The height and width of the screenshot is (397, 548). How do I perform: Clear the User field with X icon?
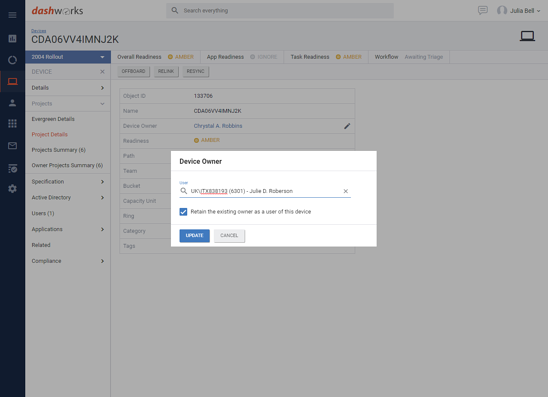[x=345, y=191]
